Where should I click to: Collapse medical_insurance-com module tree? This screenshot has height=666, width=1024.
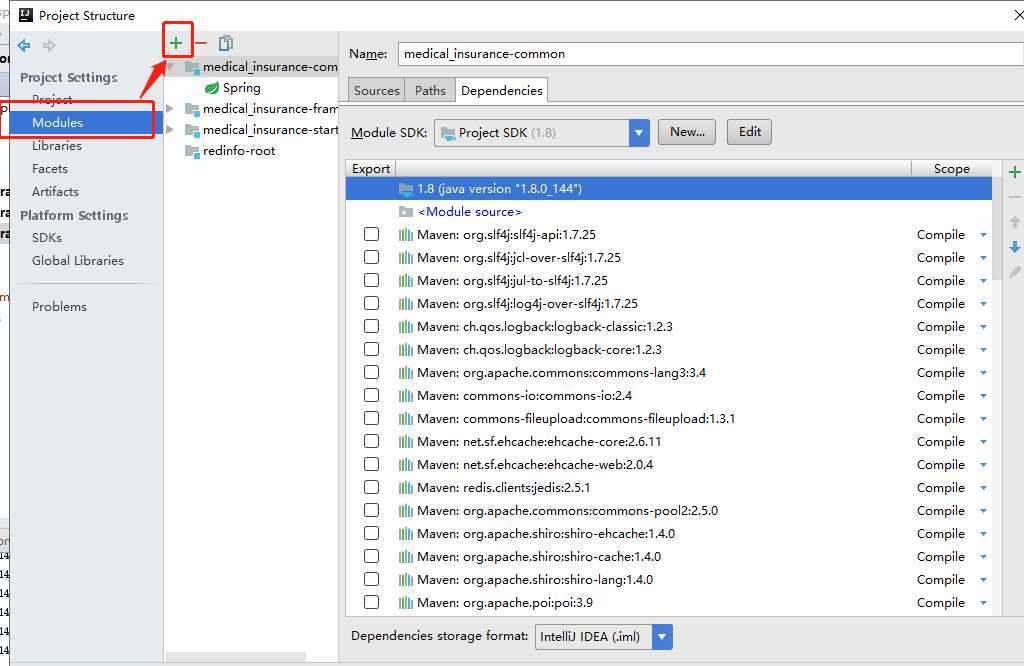click(x=170, y=67)
